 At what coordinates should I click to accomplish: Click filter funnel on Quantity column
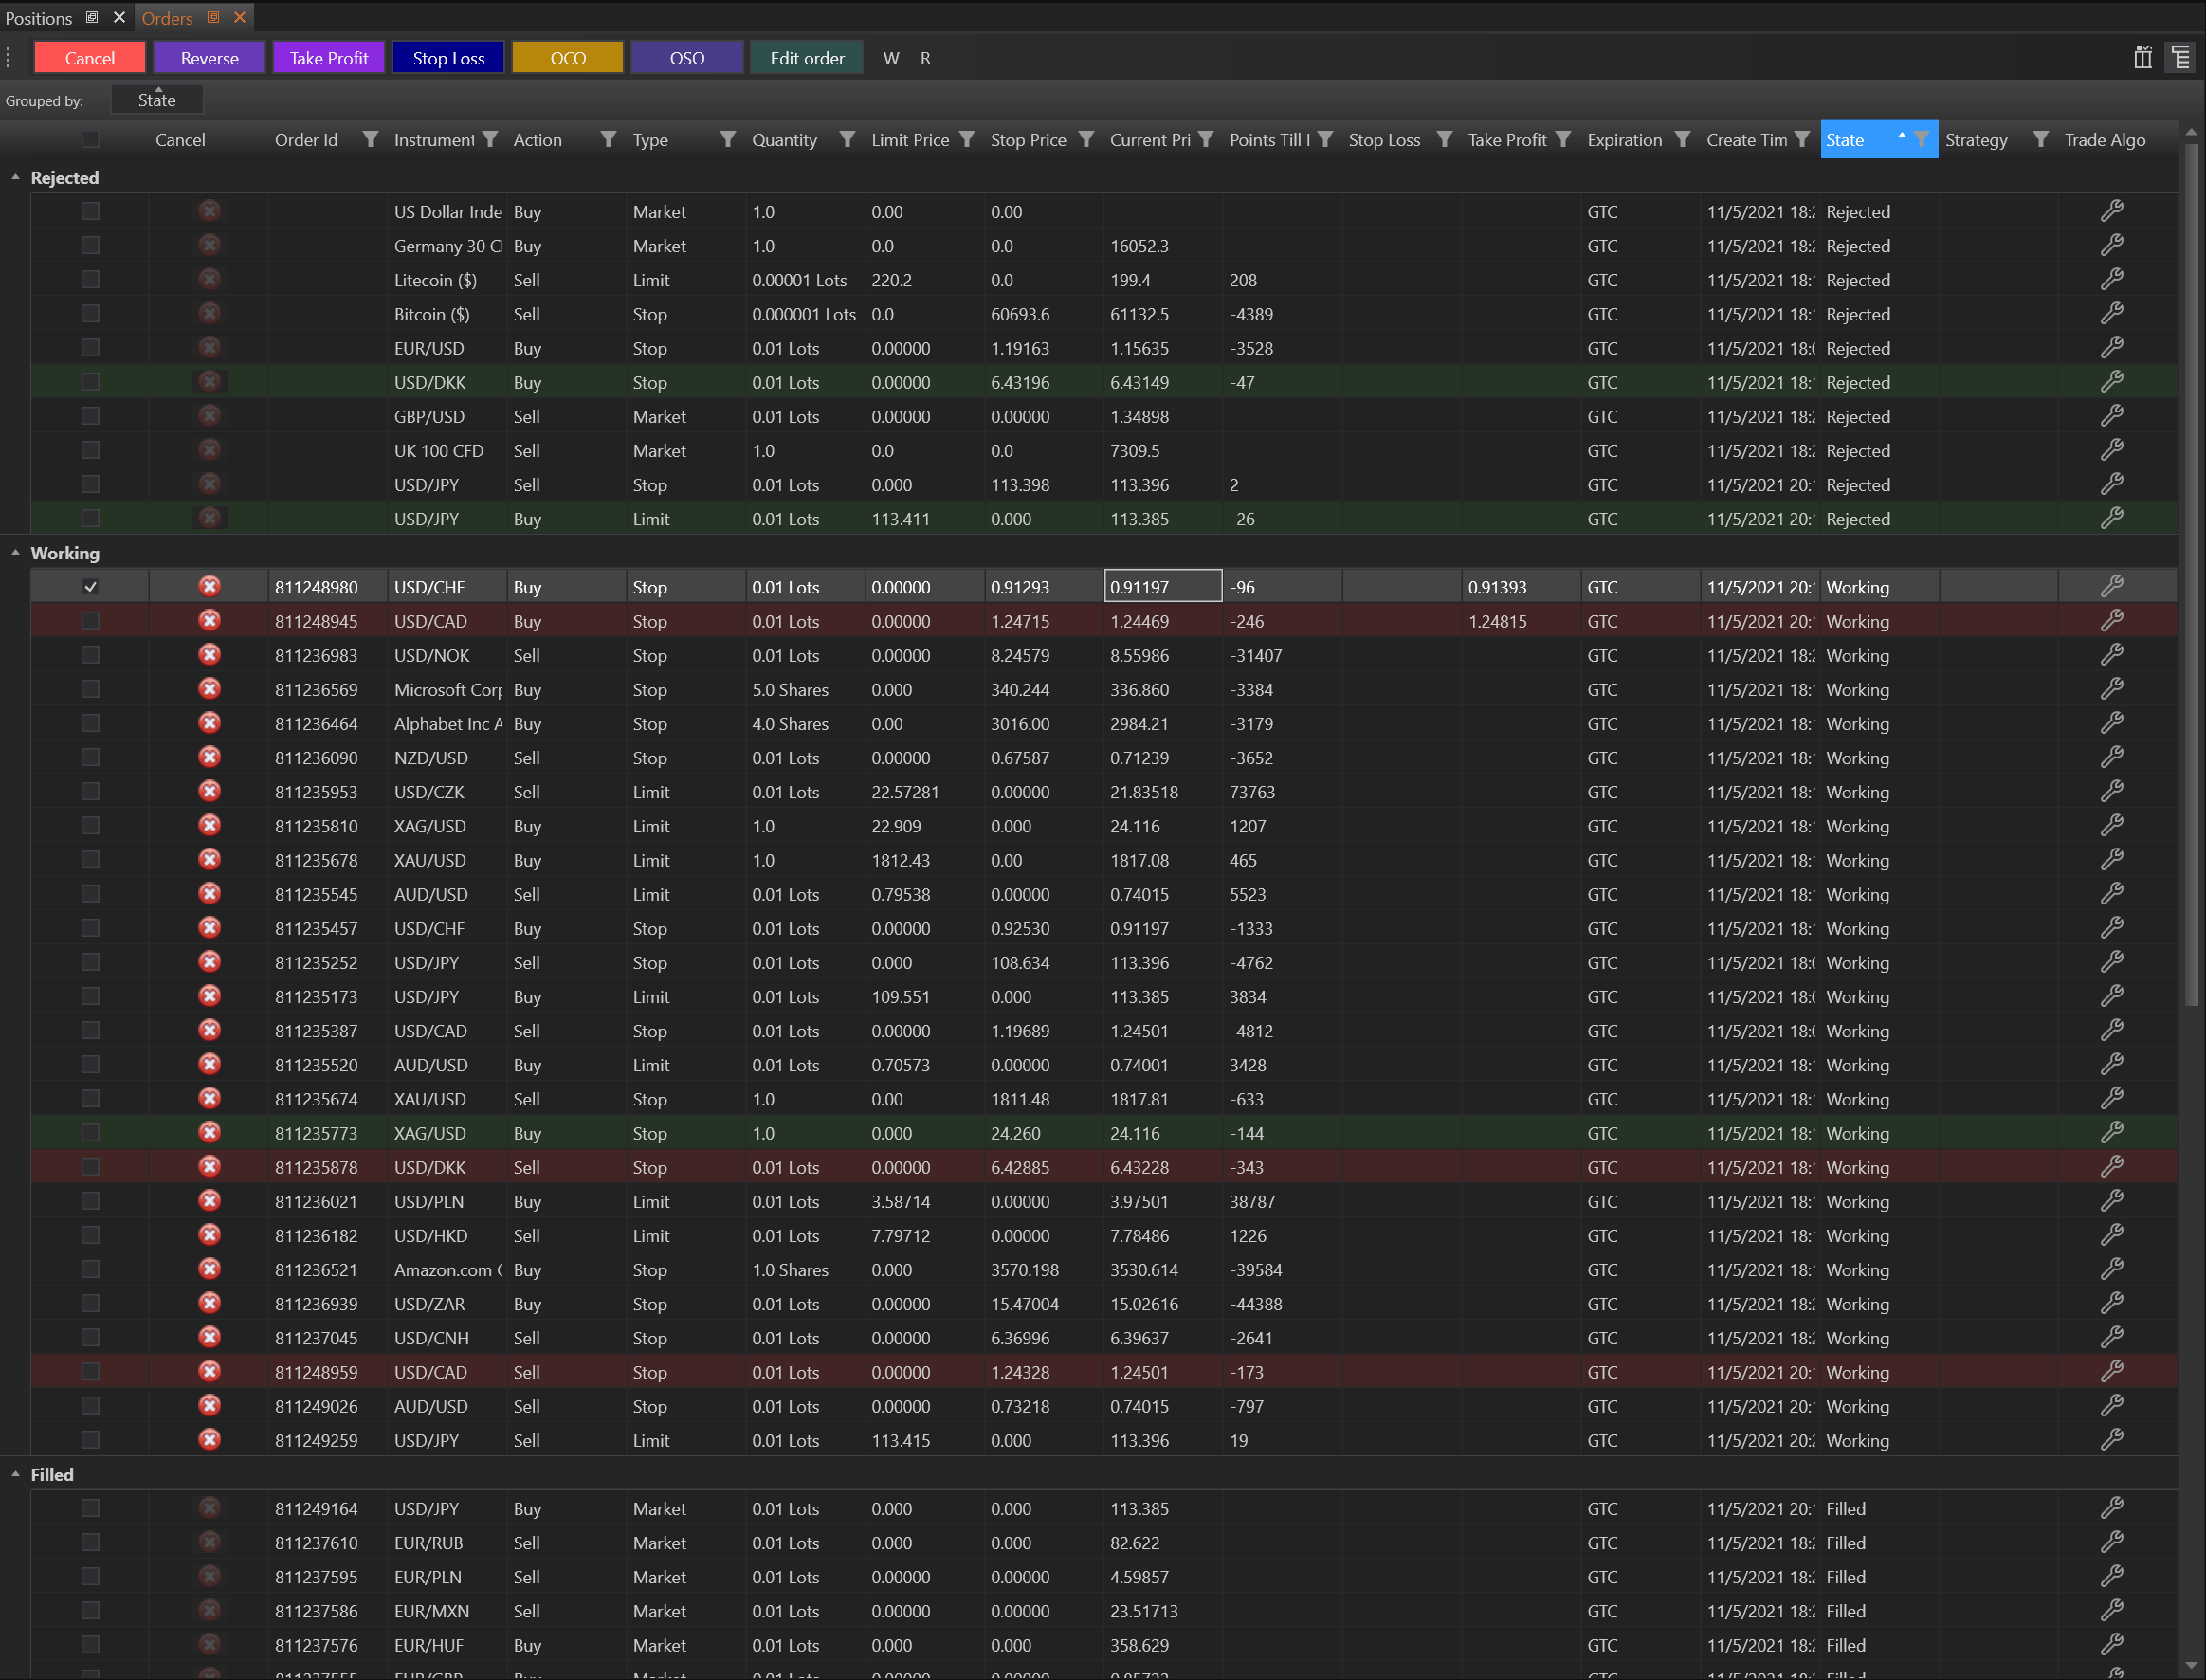847,139
